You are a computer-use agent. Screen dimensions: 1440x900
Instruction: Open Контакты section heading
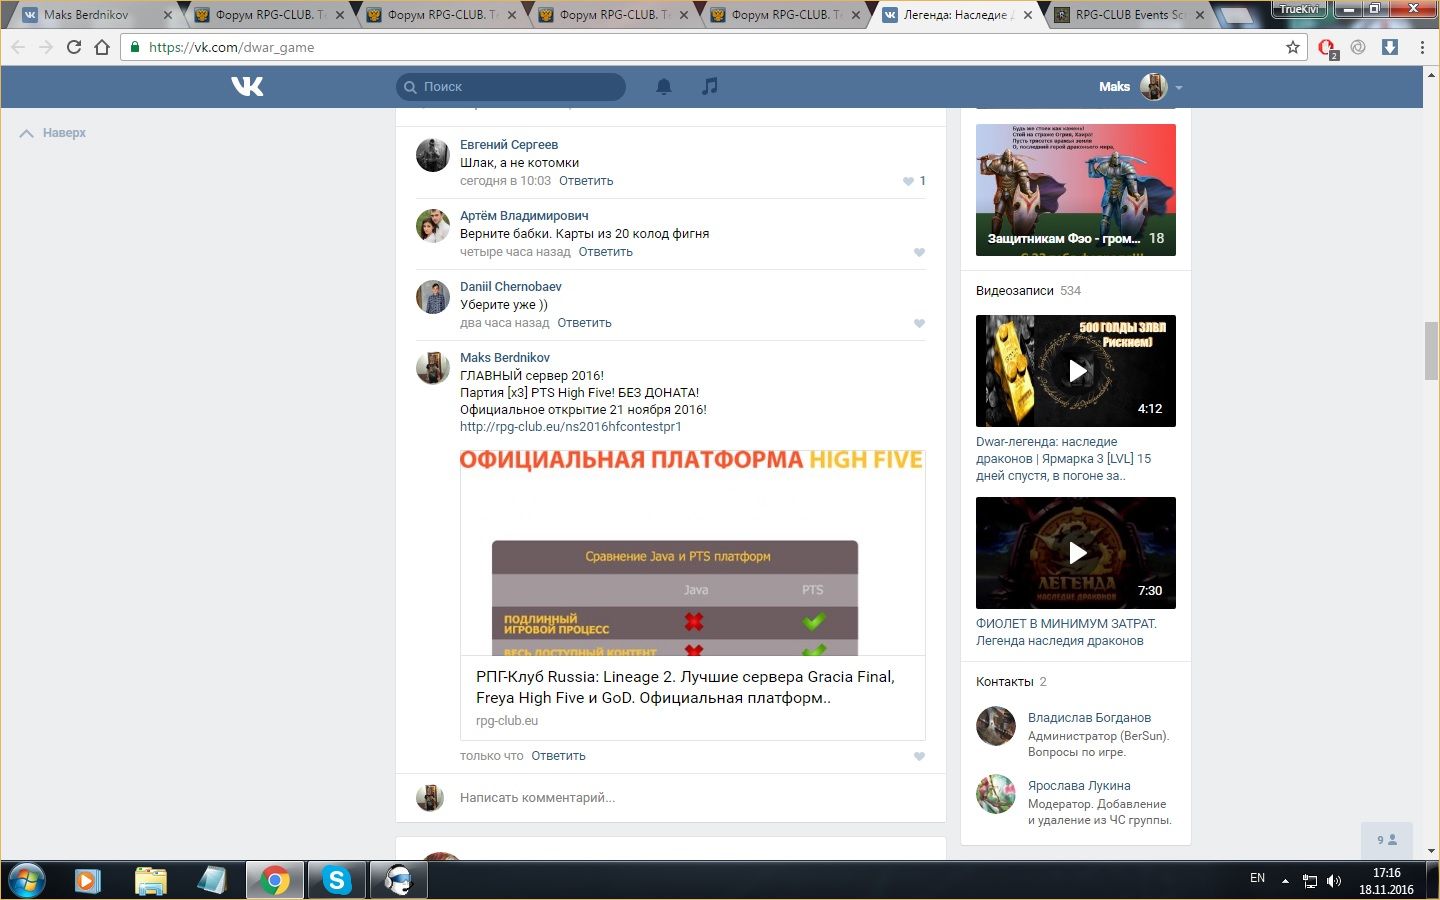point(1005,682)
